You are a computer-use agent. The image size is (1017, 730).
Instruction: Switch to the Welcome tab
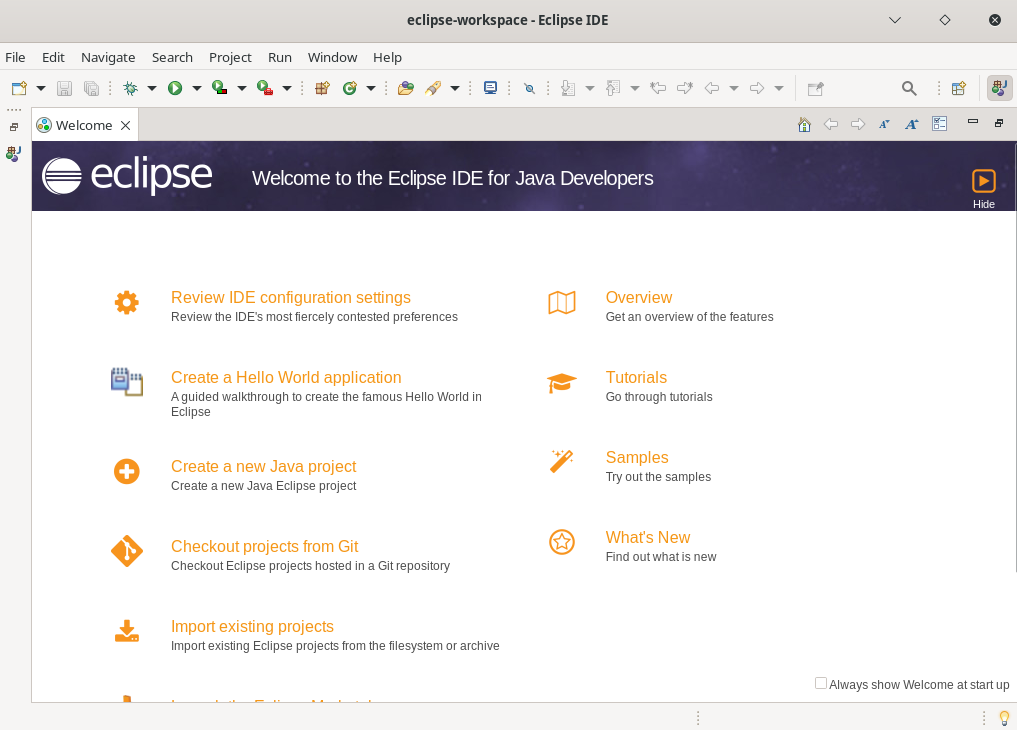[x=84, y=124]
